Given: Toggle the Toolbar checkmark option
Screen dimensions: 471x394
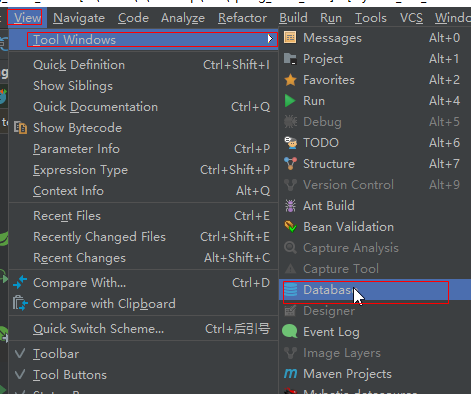Looking at the screenshot, I should tap(143, 354).
